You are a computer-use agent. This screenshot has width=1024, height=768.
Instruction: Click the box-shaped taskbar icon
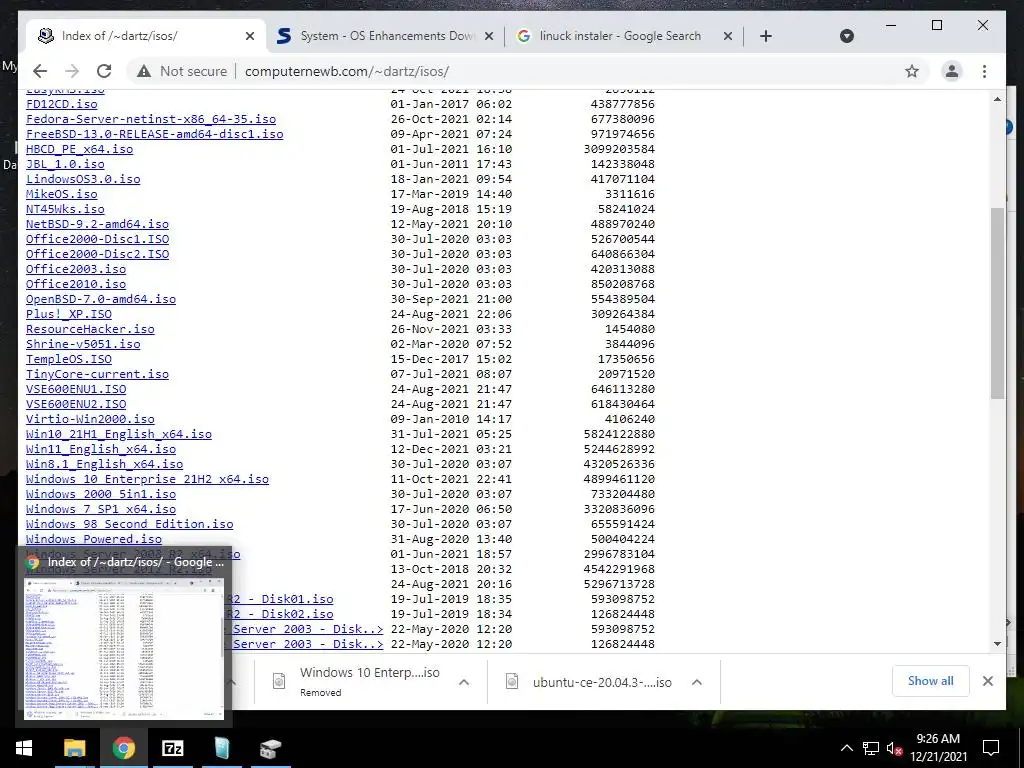click(x=270, y=748)
